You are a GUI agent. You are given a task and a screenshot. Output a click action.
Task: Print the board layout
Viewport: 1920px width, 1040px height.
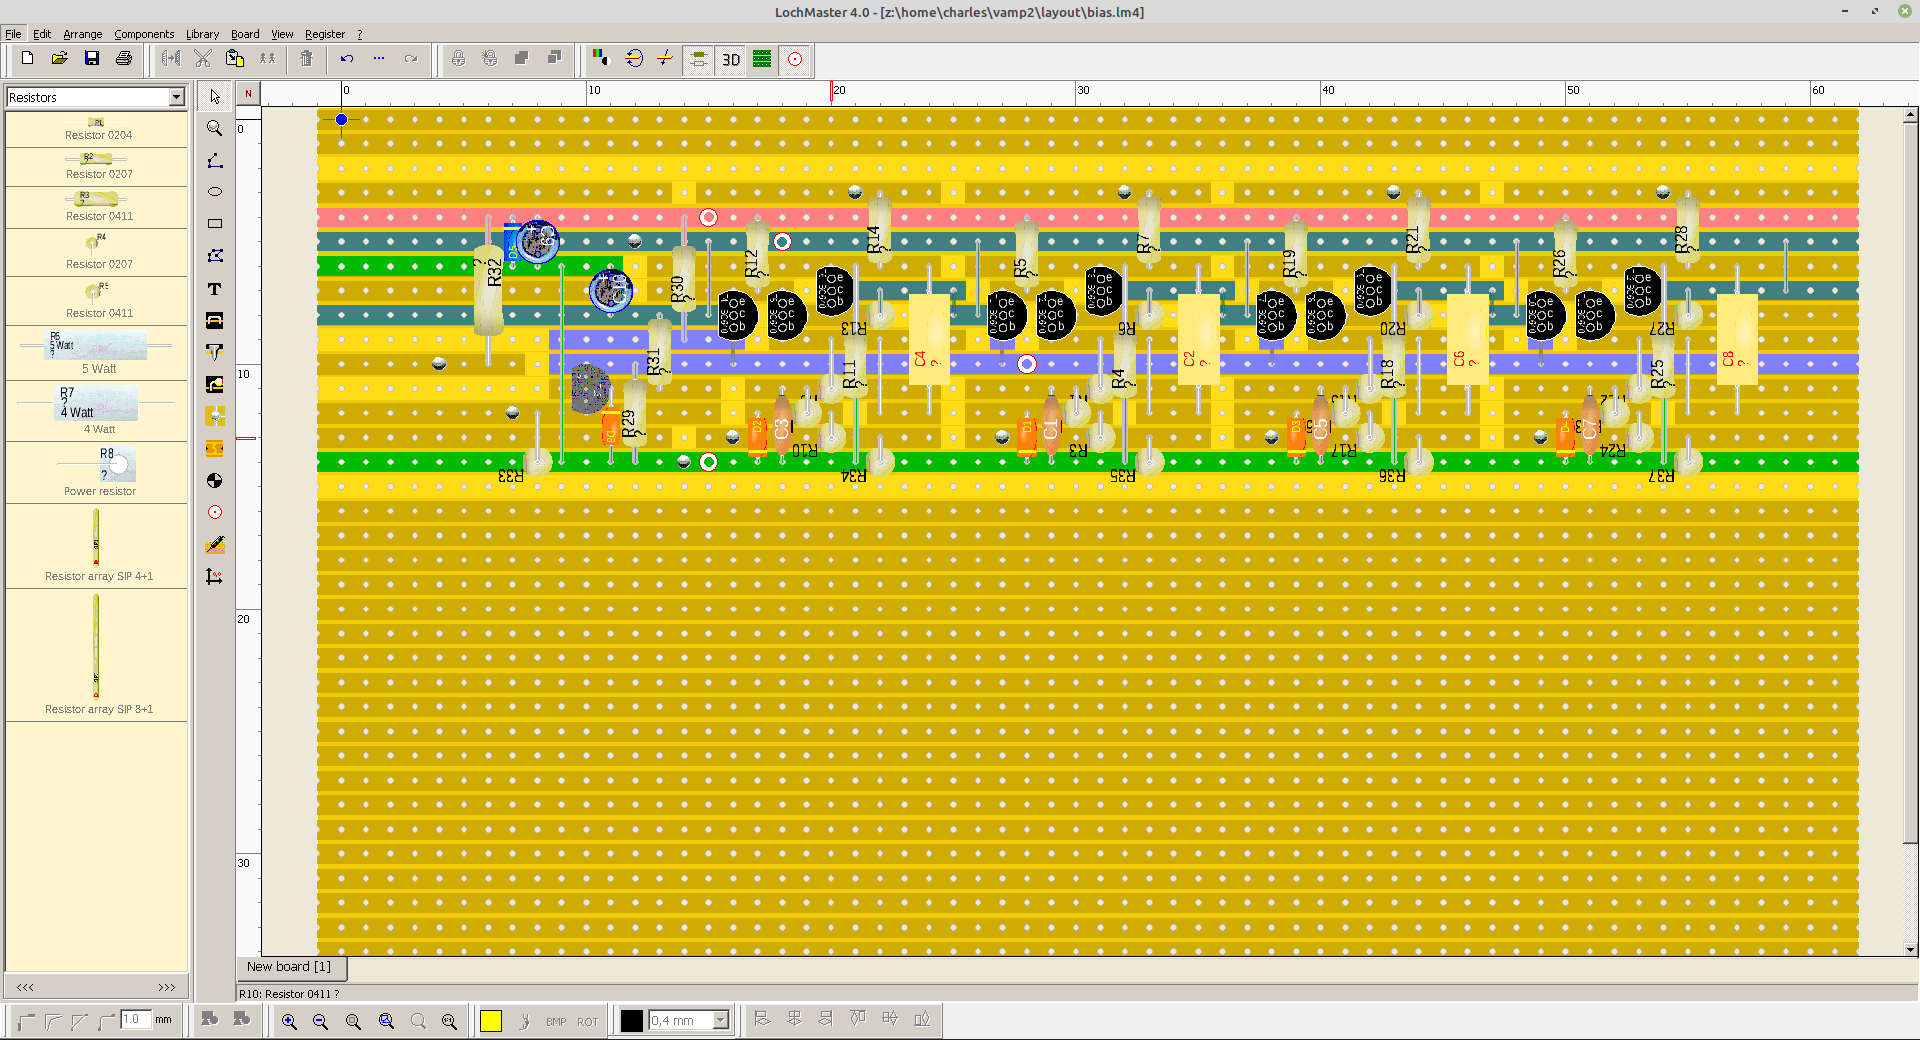(124, 59)
